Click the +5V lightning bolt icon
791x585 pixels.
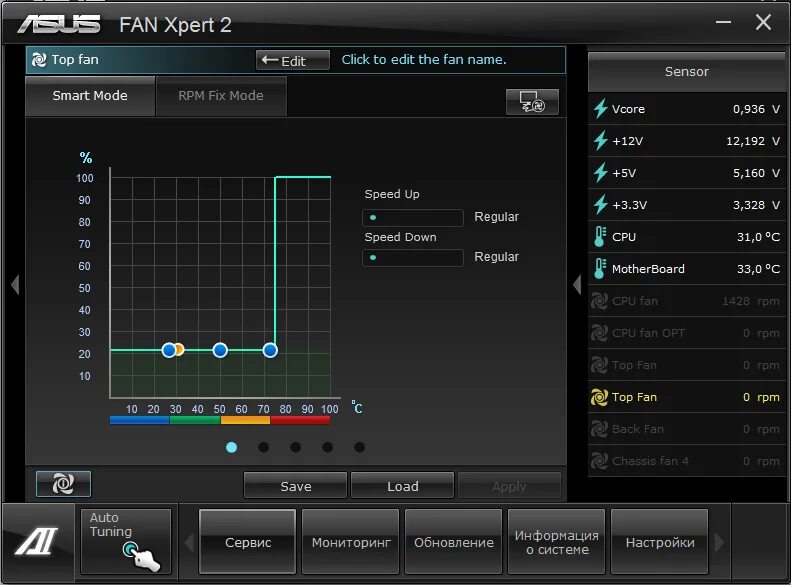pyautogui.click(x=600, y=173)
